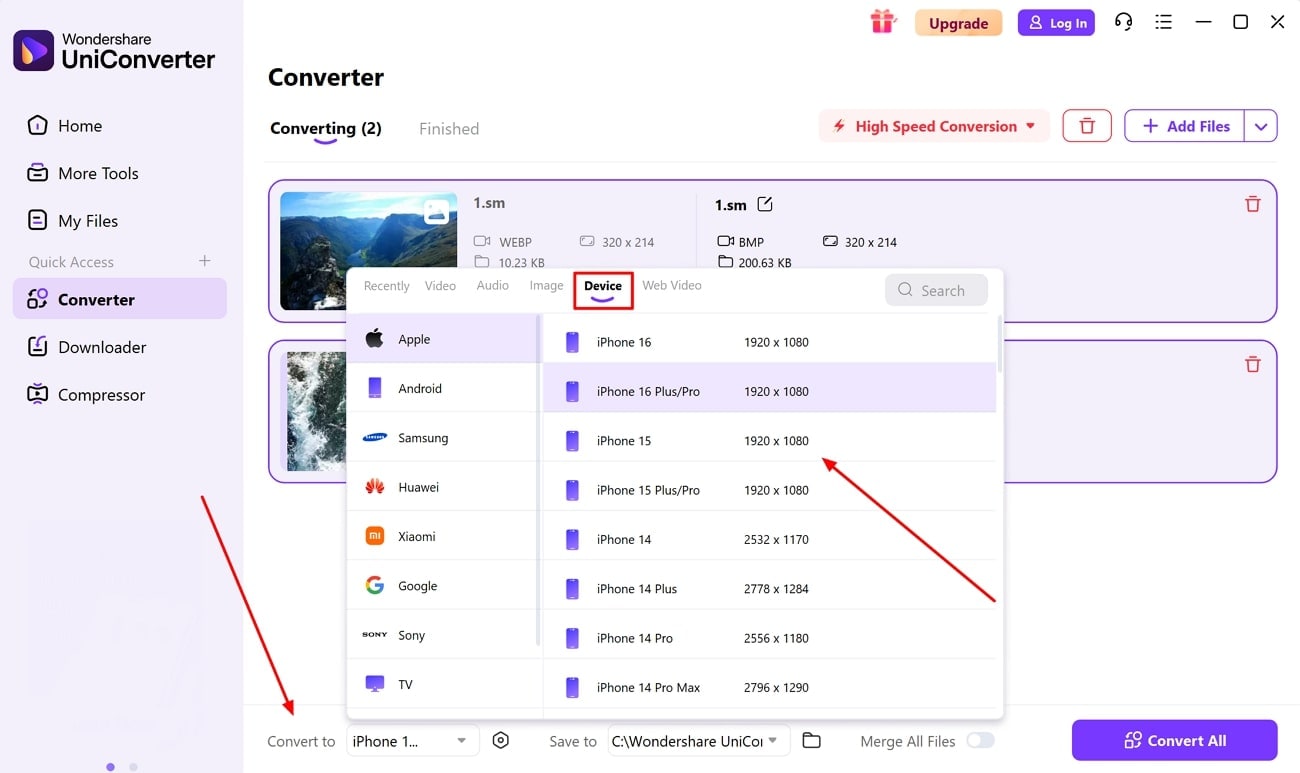Choose the TV device category
The image size is (1300, 773).
point(442,684)
